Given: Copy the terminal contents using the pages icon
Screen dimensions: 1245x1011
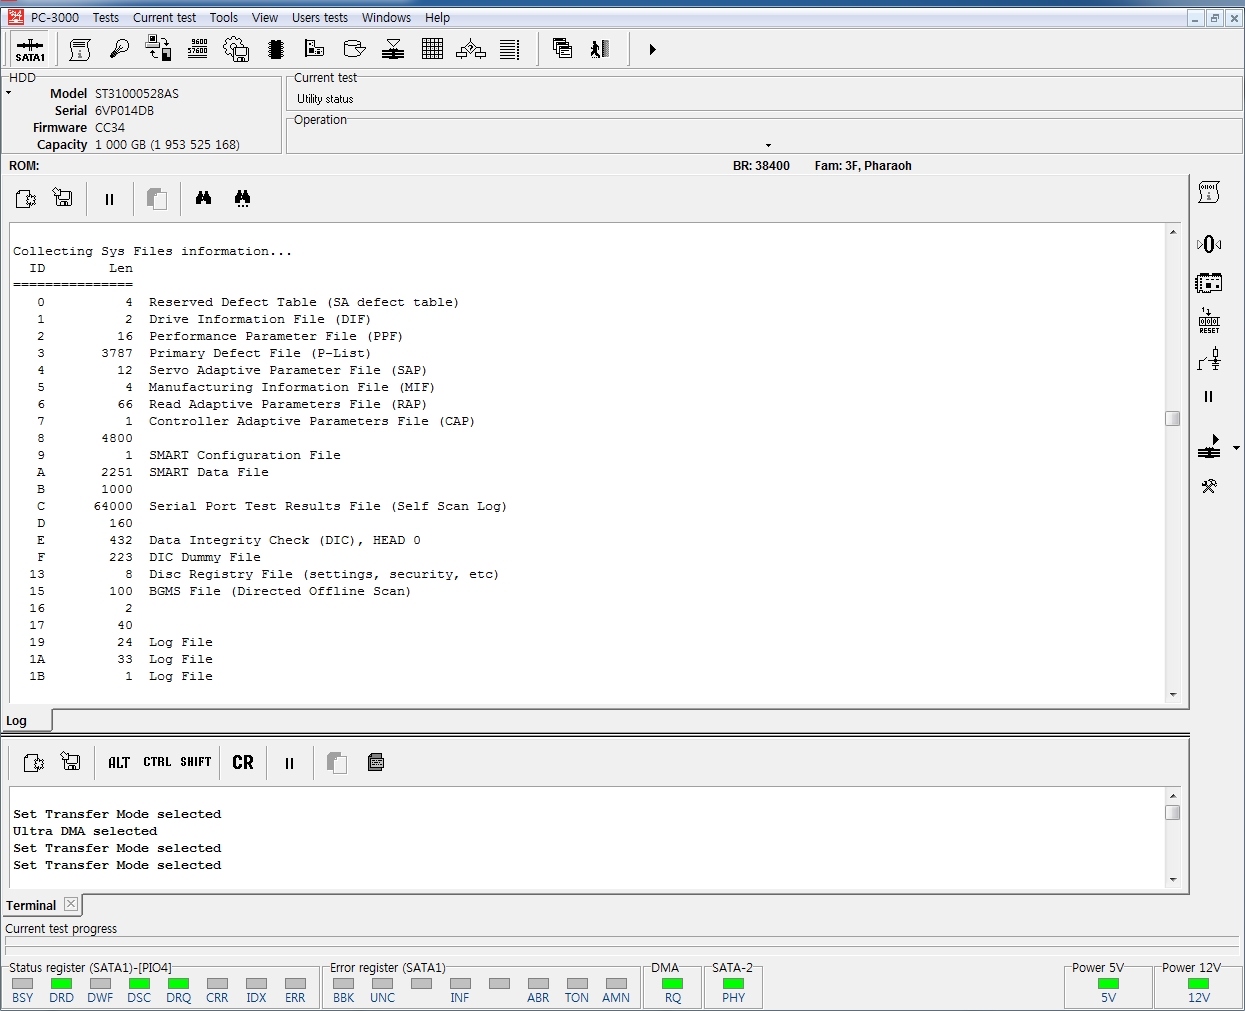Looking at the screenshot, I should click(x=337, y=763).
